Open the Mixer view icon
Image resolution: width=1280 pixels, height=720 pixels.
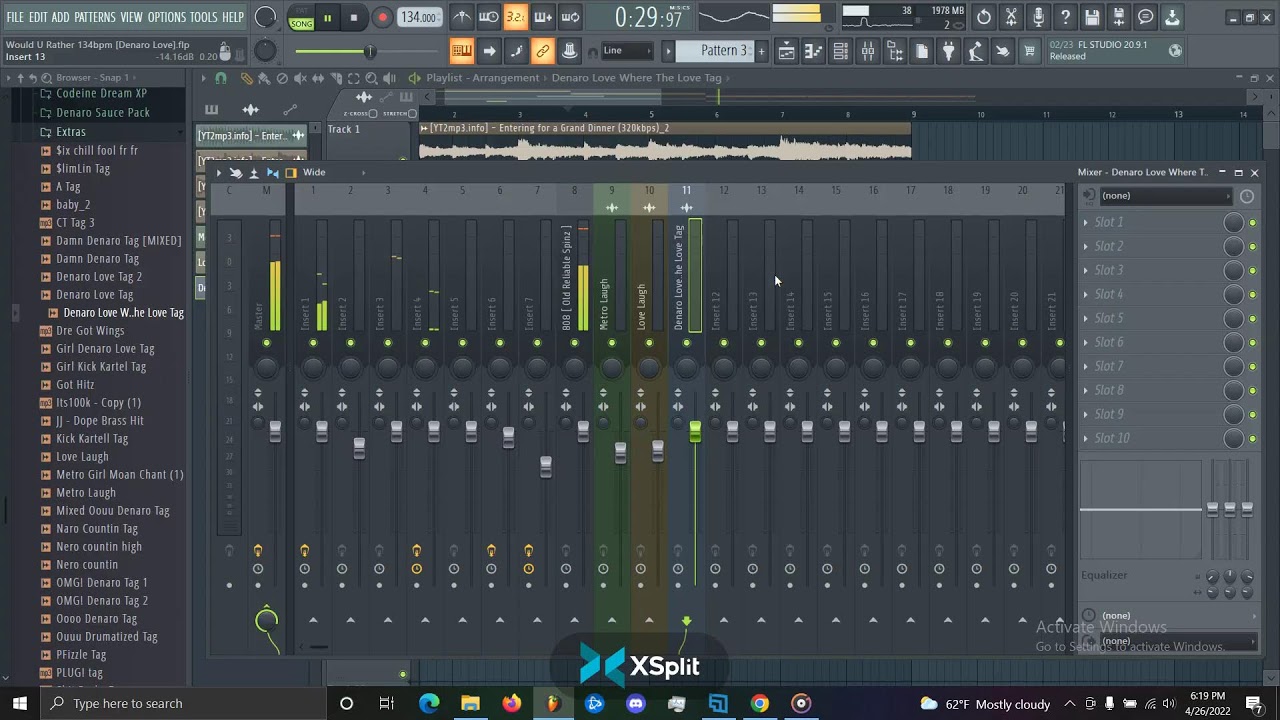click(x=867, y=51)
